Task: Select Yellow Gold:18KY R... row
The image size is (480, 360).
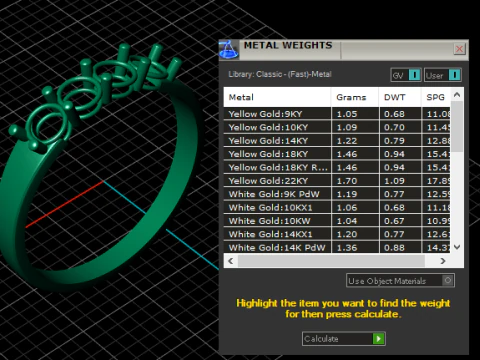Action: pyautogui.click(x=337, y=167)
